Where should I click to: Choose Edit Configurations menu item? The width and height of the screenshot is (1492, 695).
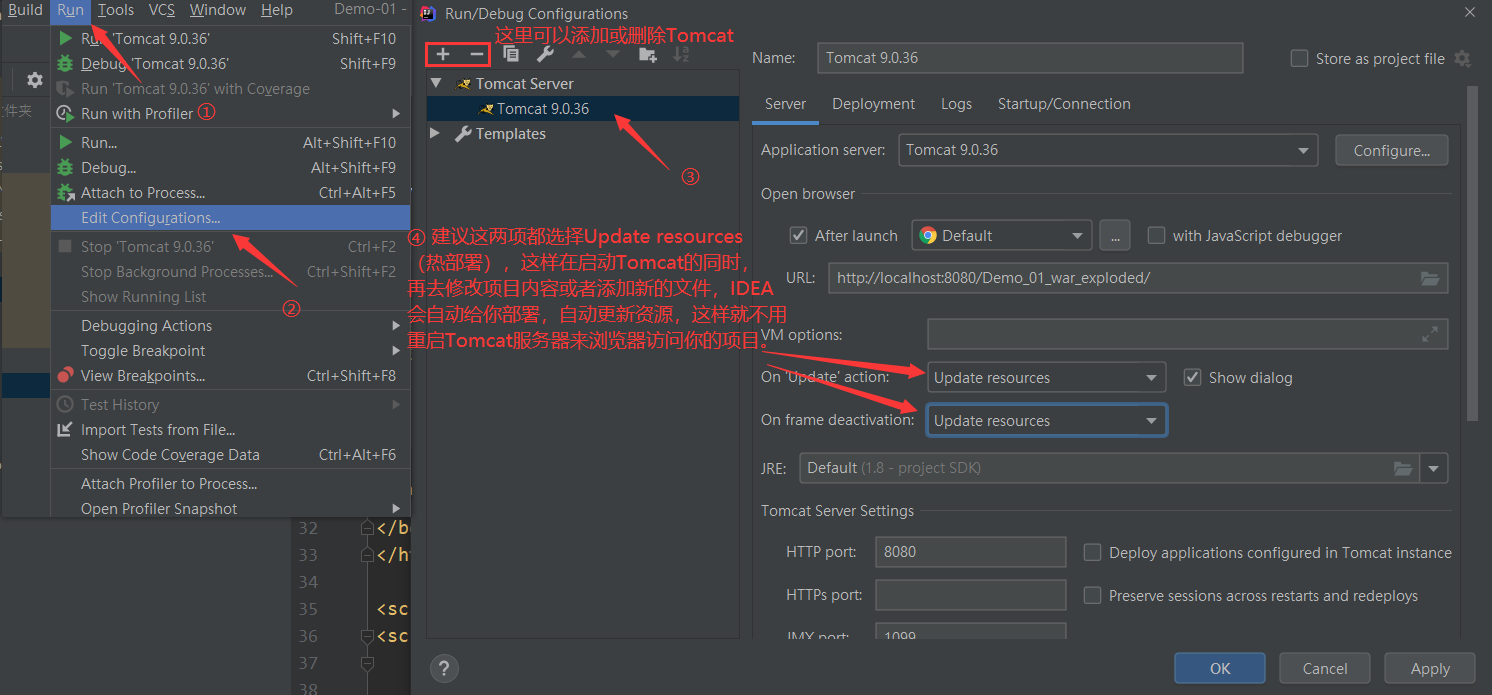[230, 217]
